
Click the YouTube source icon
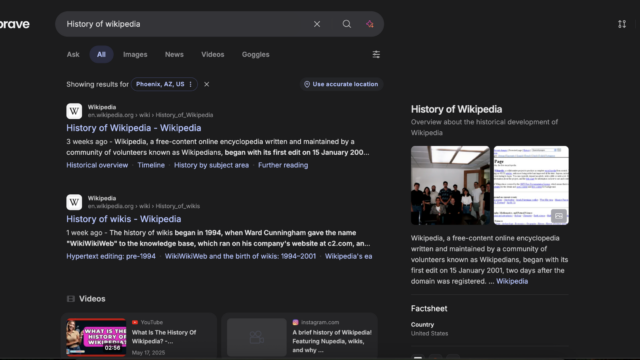(x=135, y=322)
